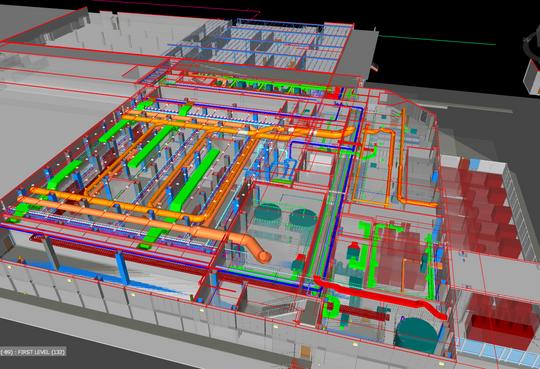This screenshot has height=369, width=540.
Task: Select the green square duct loop near the red pipe
Action: tap(331, 306)
